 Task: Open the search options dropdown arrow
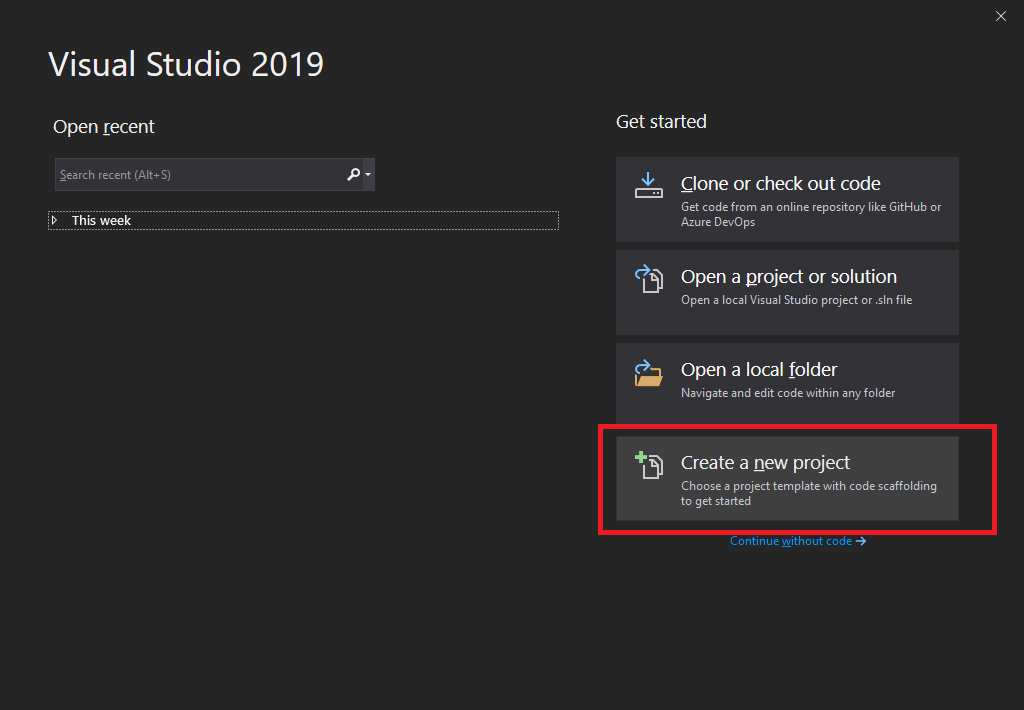[368, 174]
